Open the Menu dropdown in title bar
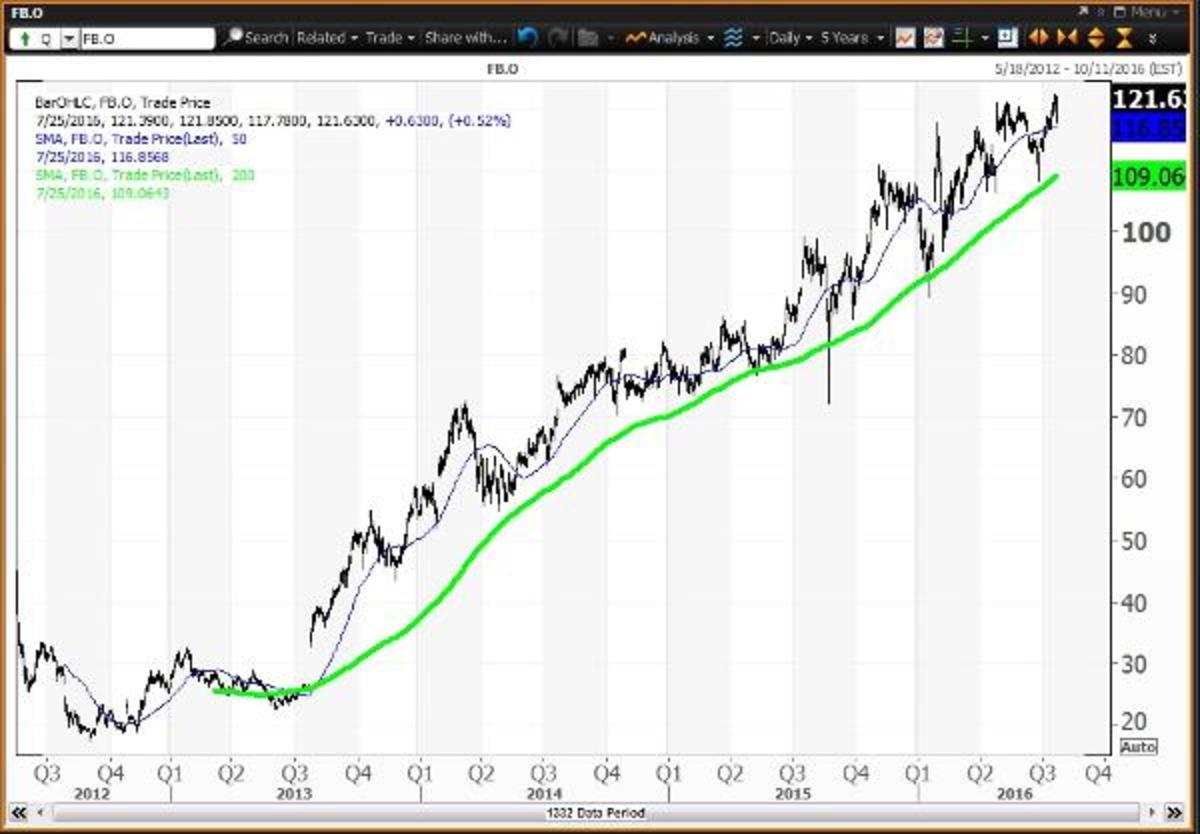The width and height of the screenshot is (1200, 834). (x=1152, y=12)
